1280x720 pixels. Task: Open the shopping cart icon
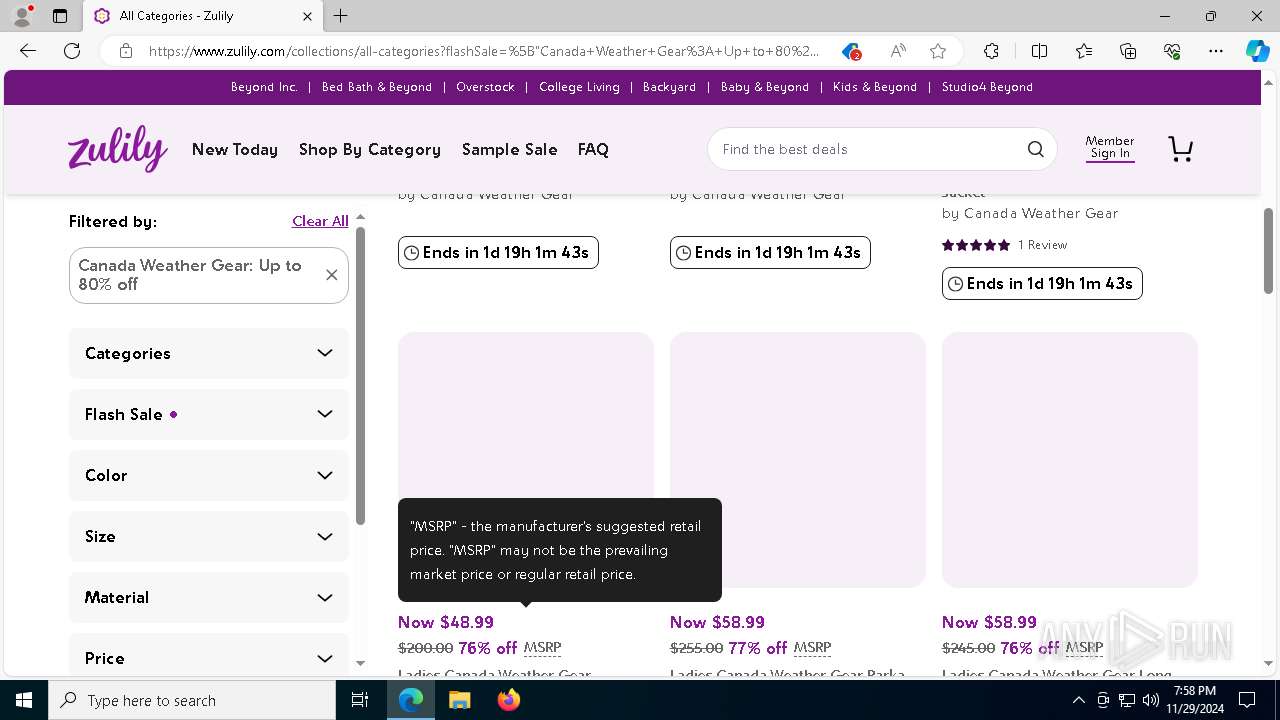tap(1181, 149)
